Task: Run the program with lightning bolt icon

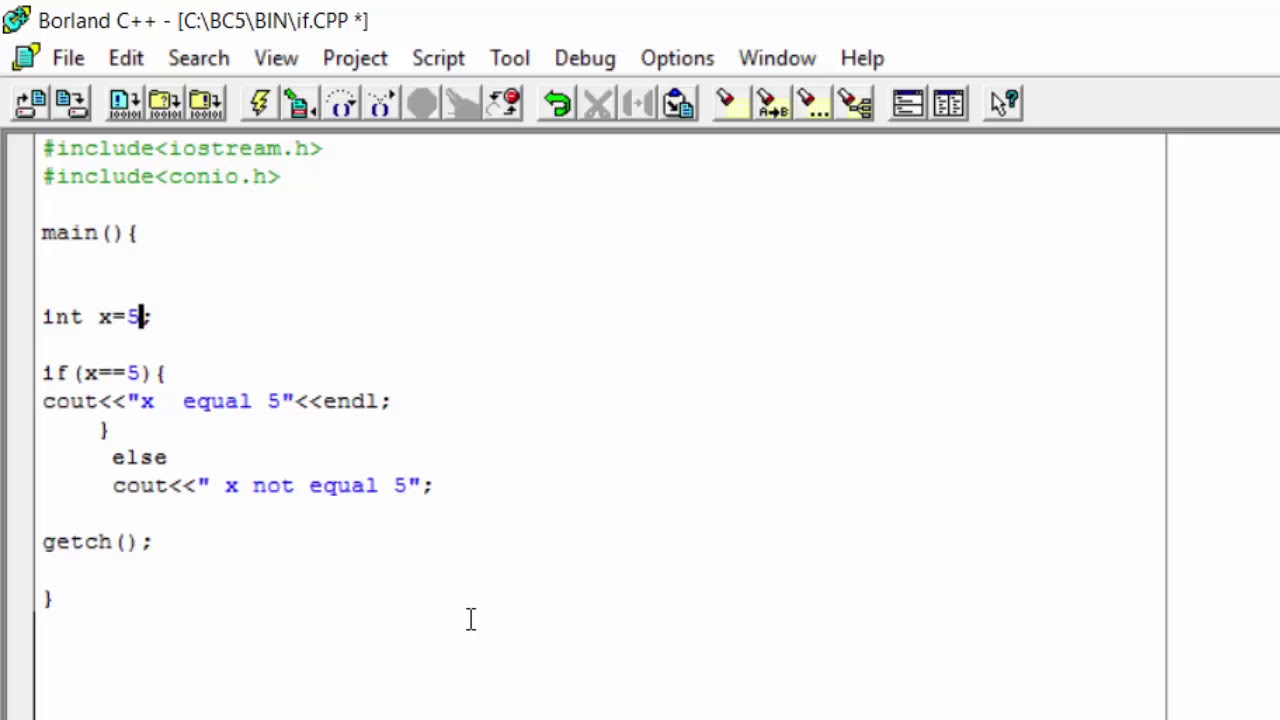Action: [260, 103]
